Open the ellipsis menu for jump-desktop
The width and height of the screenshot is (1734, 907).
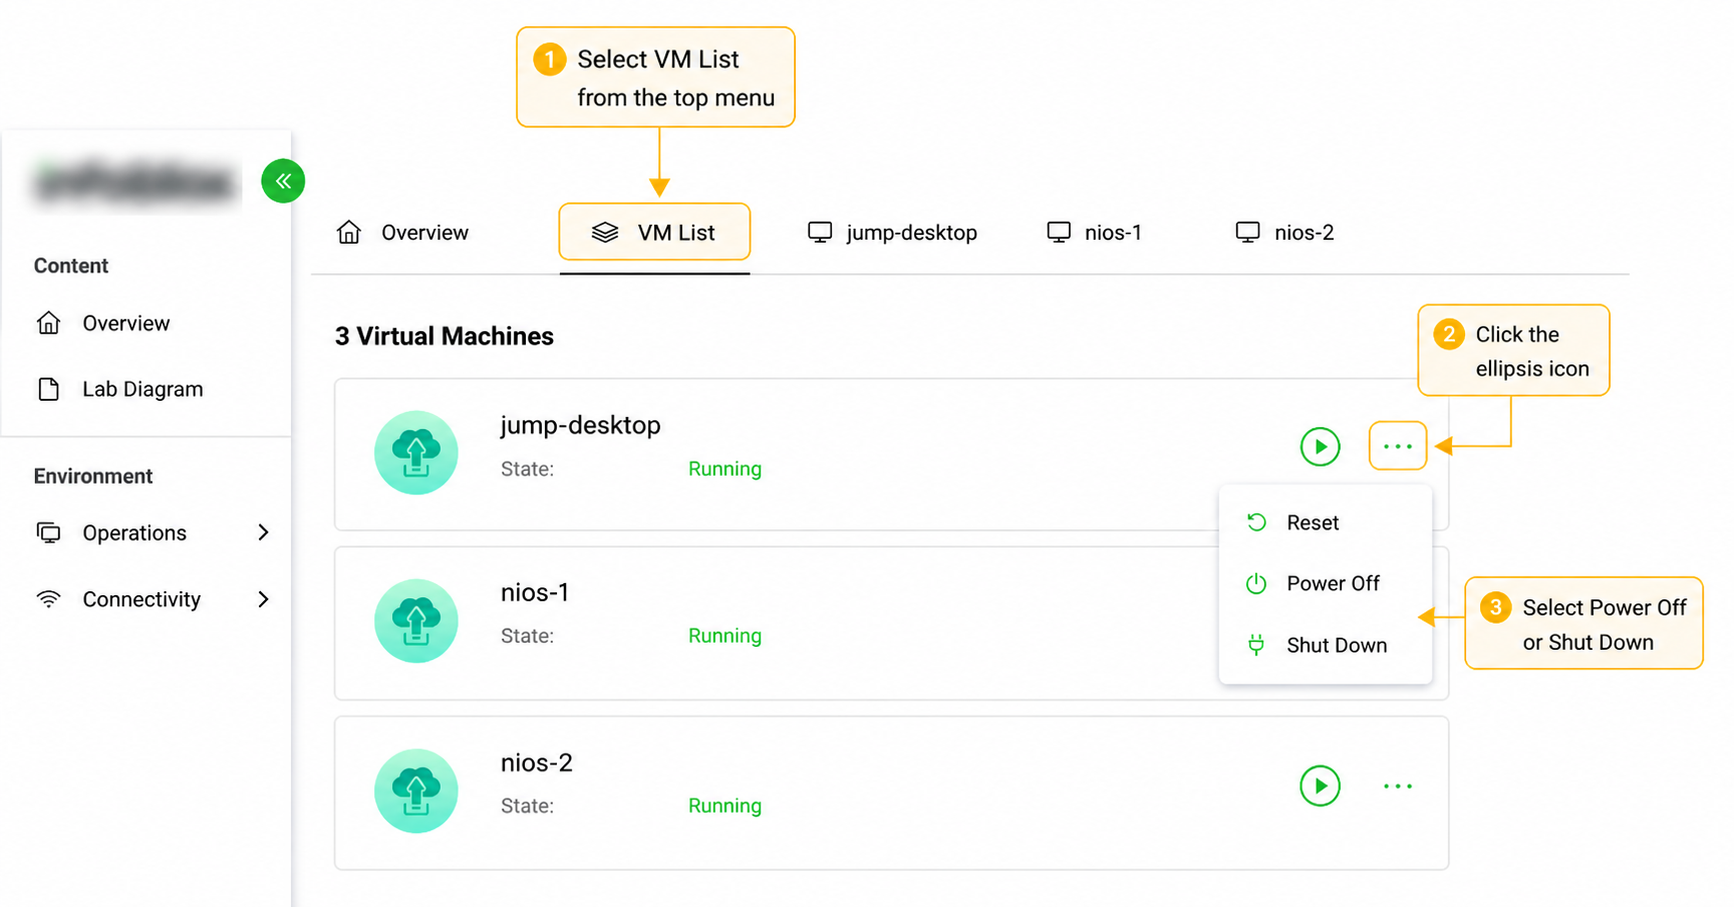coord(1397,446)
